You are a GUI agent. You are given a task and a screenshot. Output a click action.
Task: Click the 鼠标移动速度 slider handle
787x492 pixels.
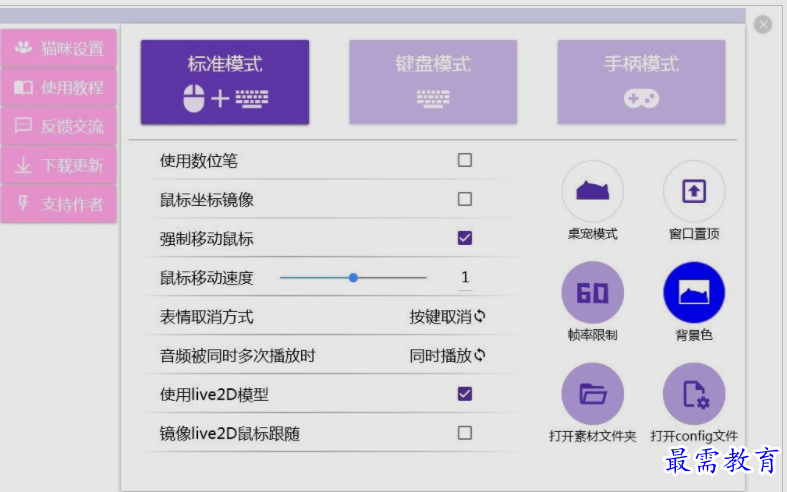click(x=353, y=278)
